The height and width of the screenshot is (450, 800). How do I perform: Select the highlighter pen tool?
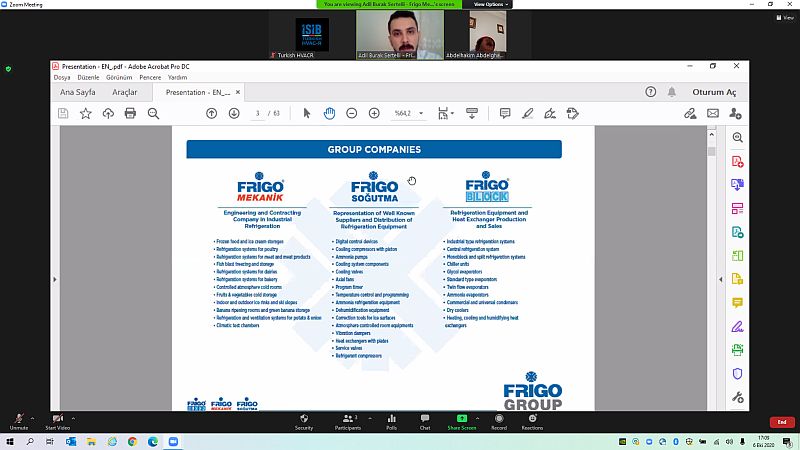tap(528, 113)
